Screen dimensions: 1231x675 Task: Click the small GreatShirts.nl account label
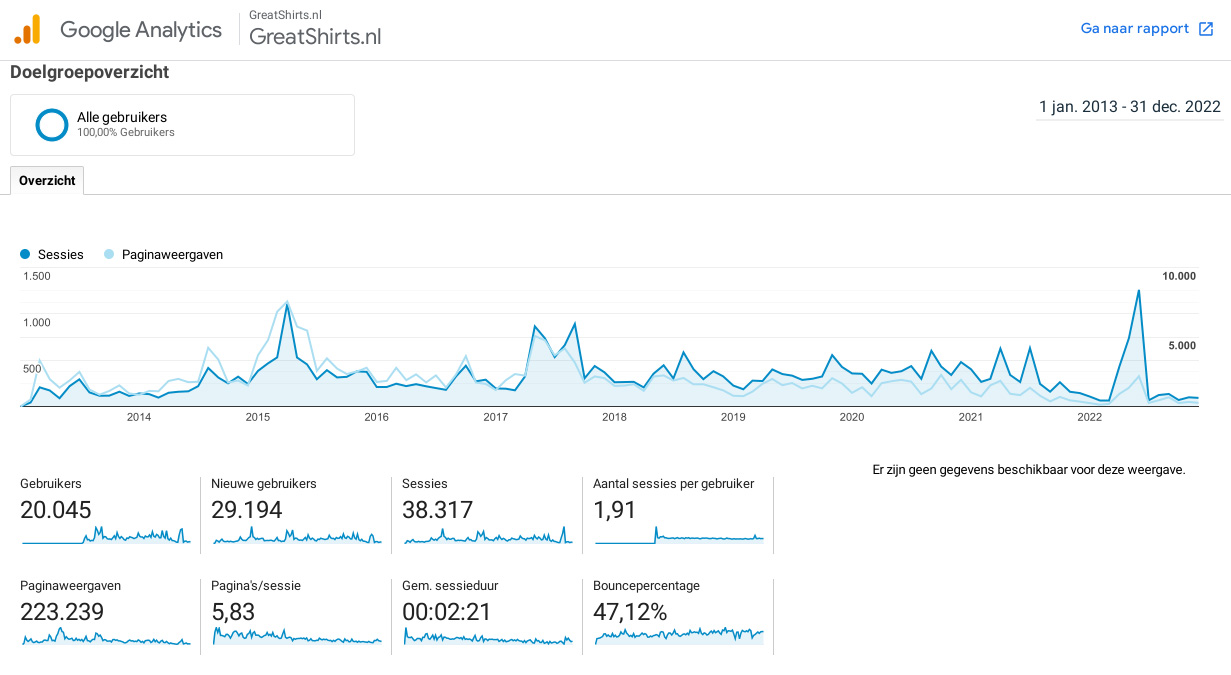click(x=285, y=14)
